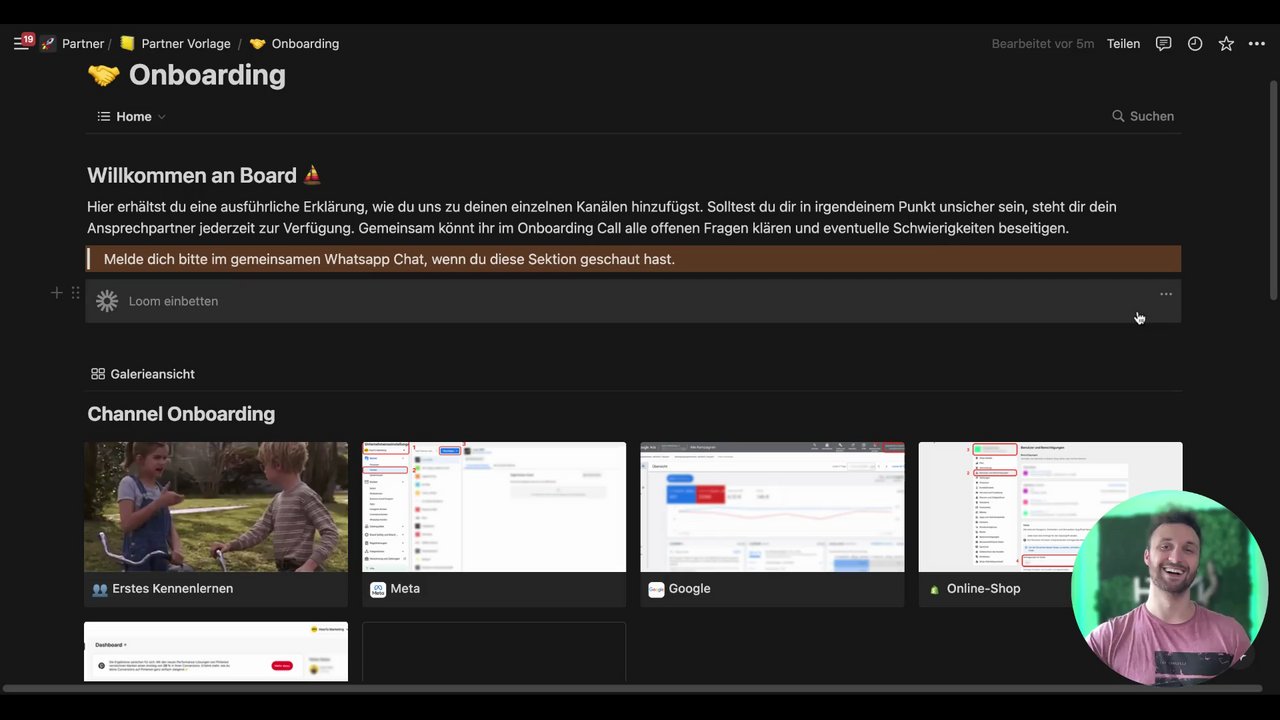Viewport: 1280px width, 720px height.
Task: Open the page options three-dot menu
Action: [x=1257, y=44]
